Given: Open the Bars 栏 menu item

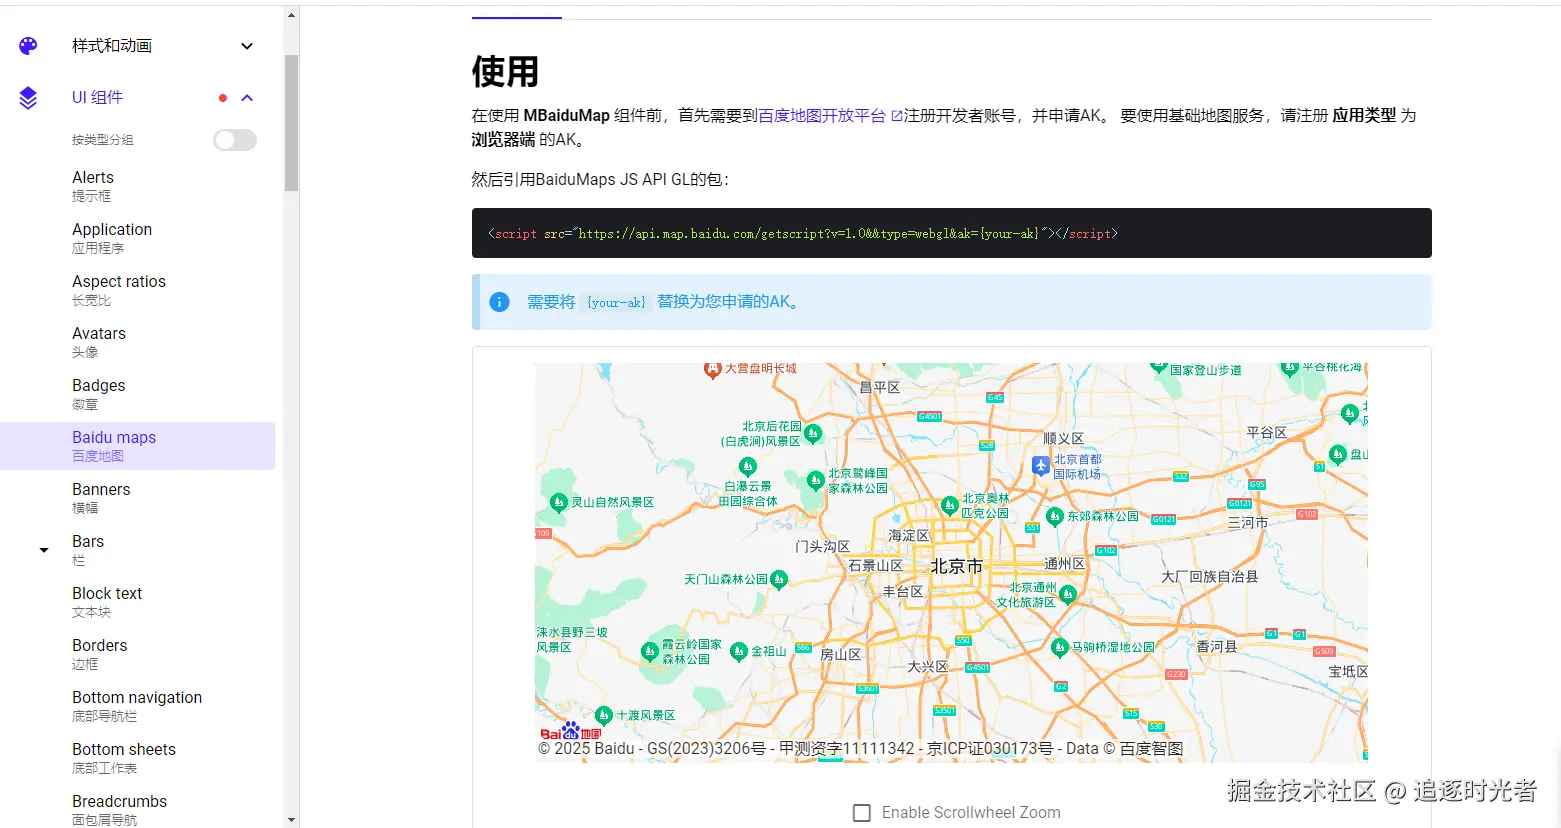Looking at the screenshot, I should pyautogui.click(x=137, y=550).
